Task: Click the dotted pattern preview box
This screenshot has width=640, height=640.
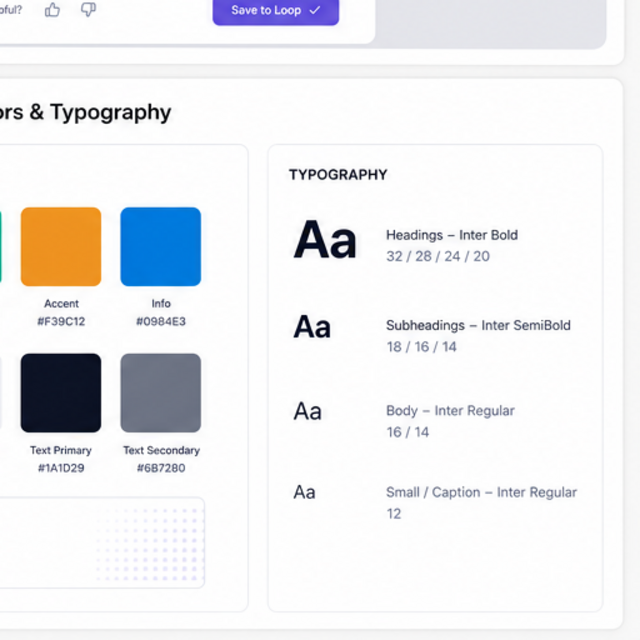Action: click(x=102, y=542)
